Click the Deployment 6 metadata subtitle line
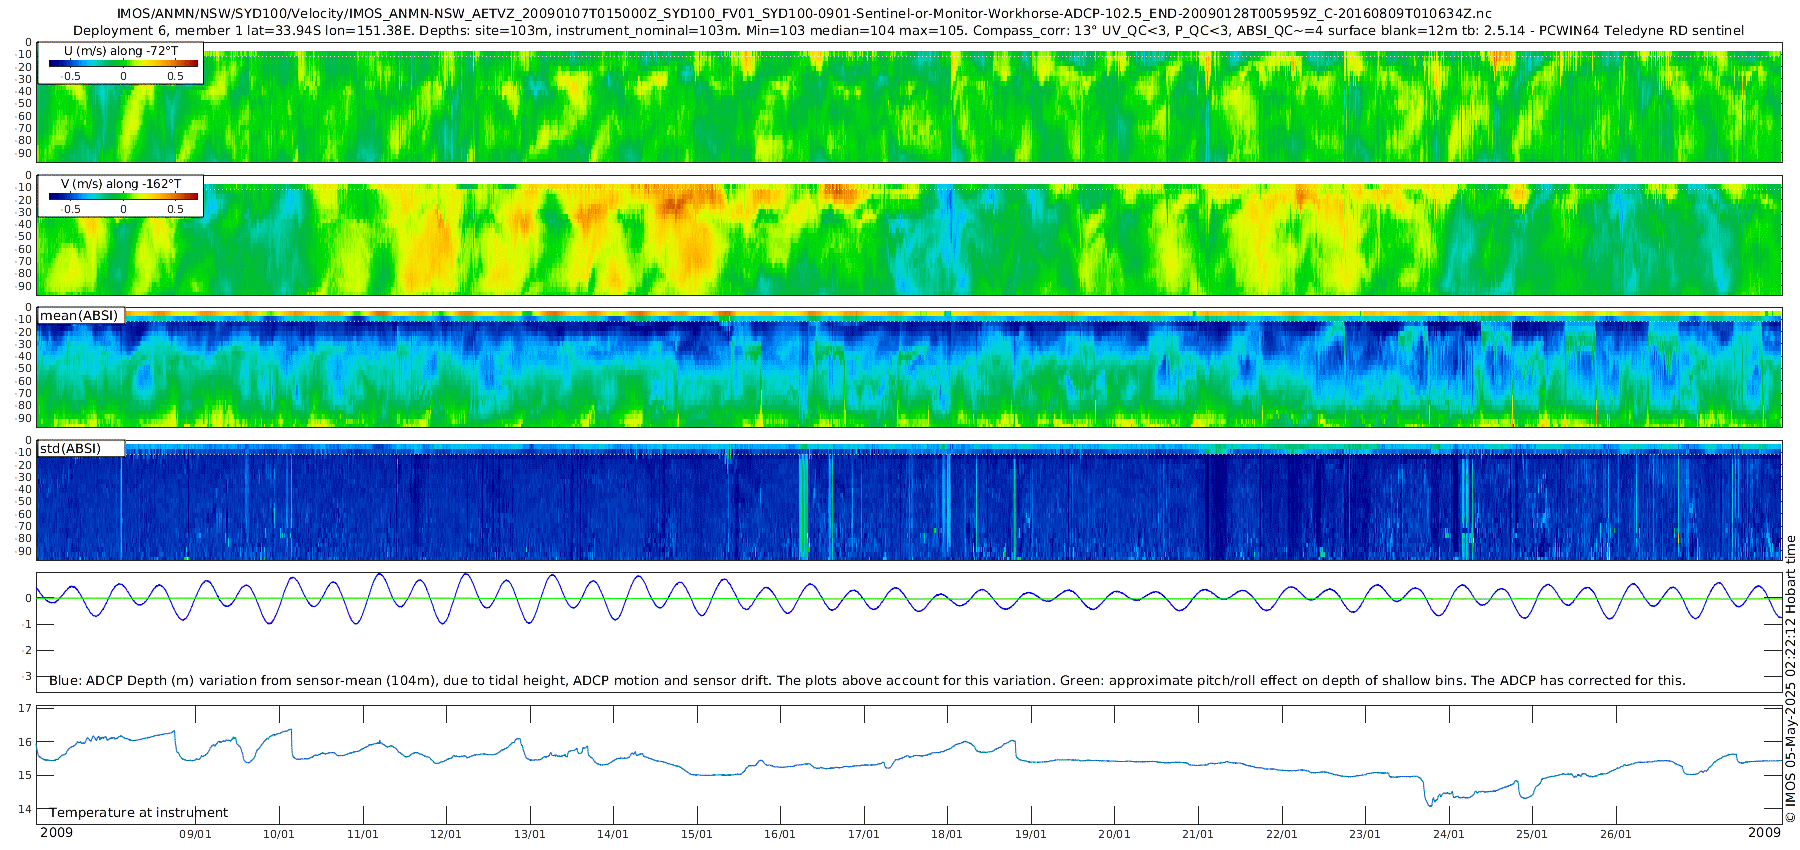1800x850 pixels. tap(909, 31)
